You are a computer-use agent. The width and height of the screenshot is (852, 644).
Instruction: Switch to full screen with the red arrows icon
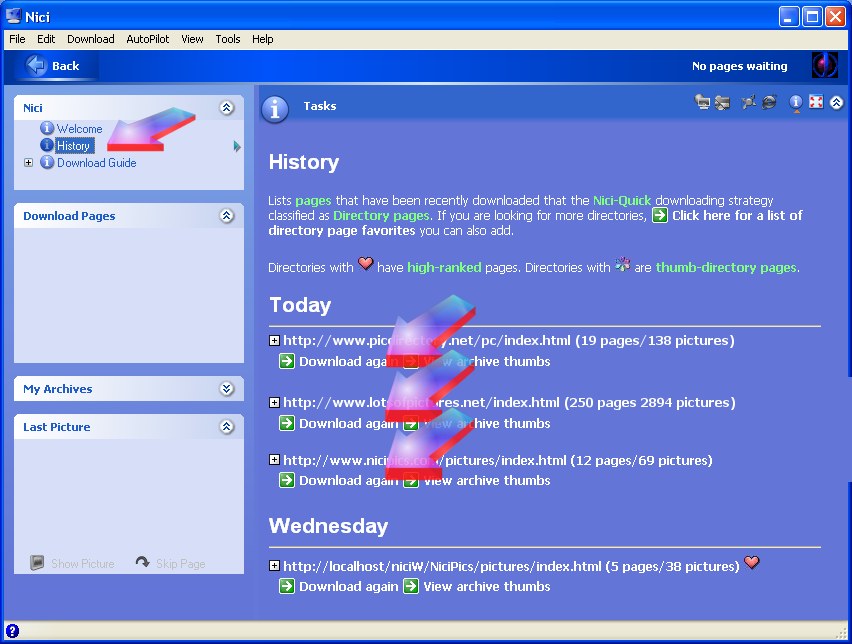point(816,102)
